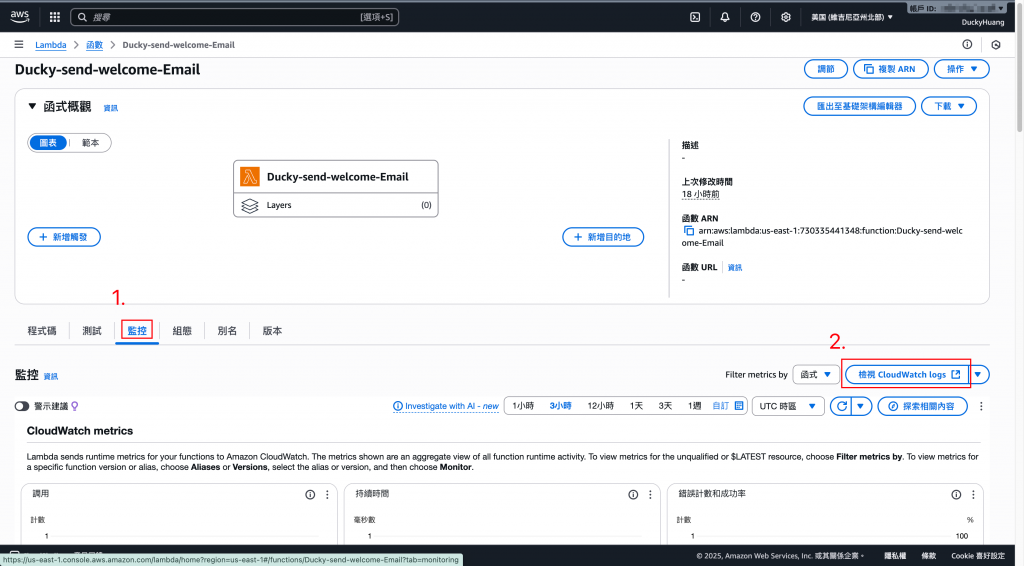
Task: Open the services grid menu
Action: (55, 17)
